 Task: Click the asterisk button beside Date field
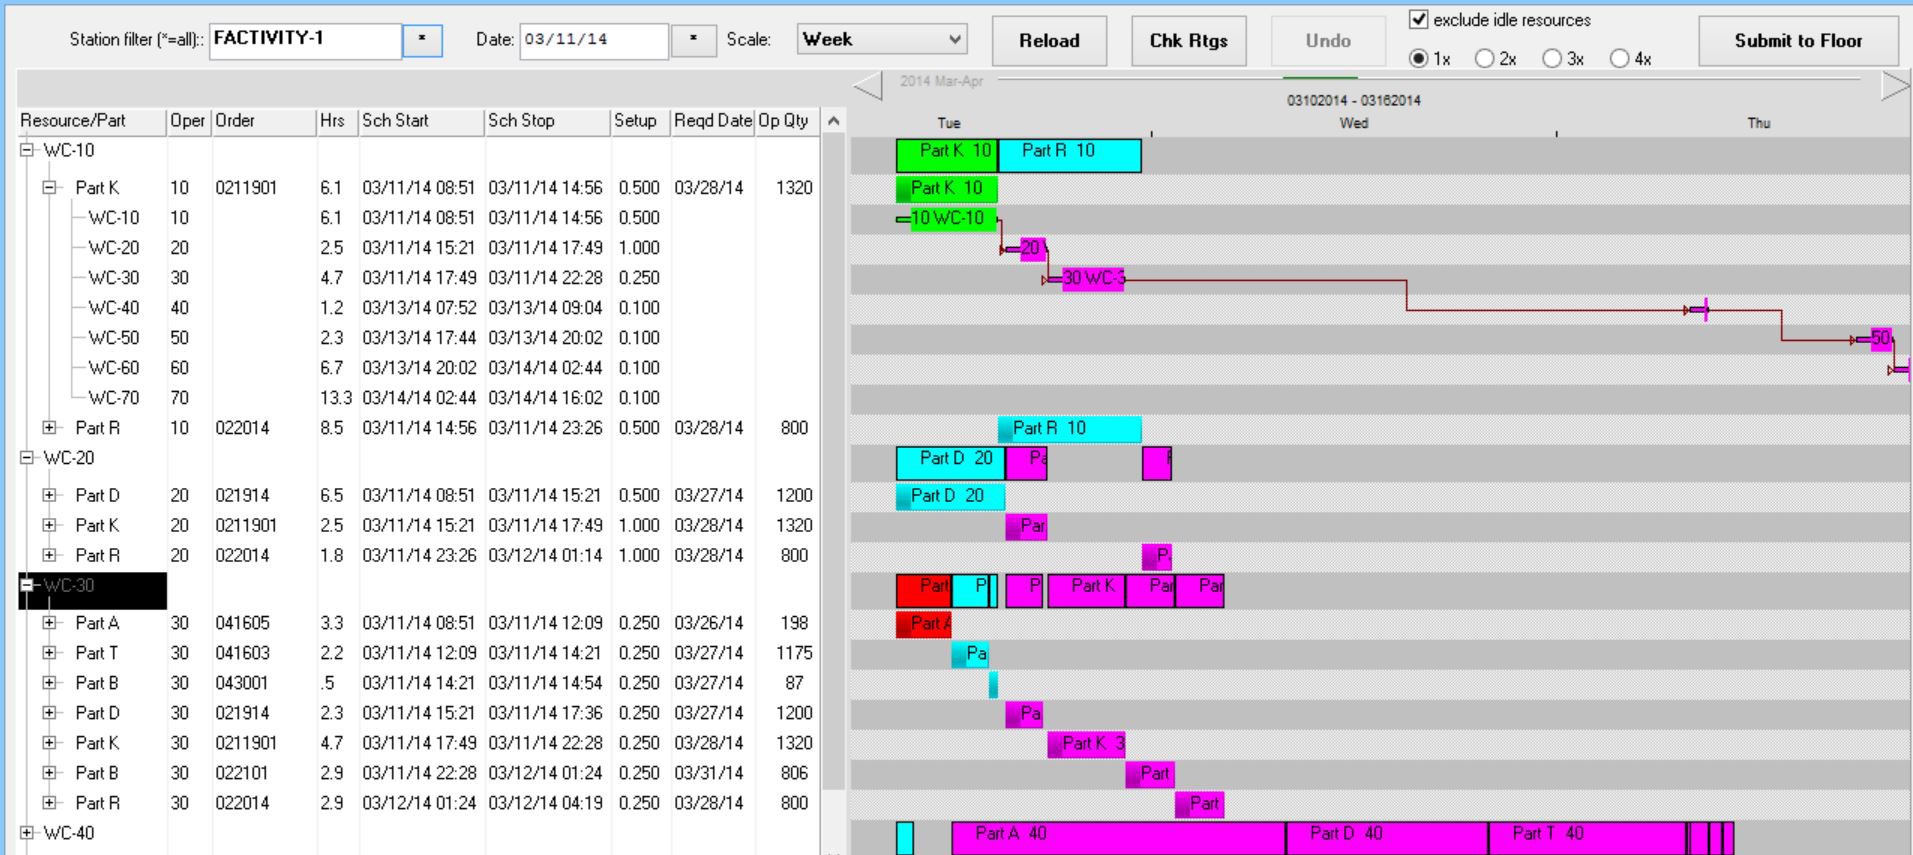693,40
